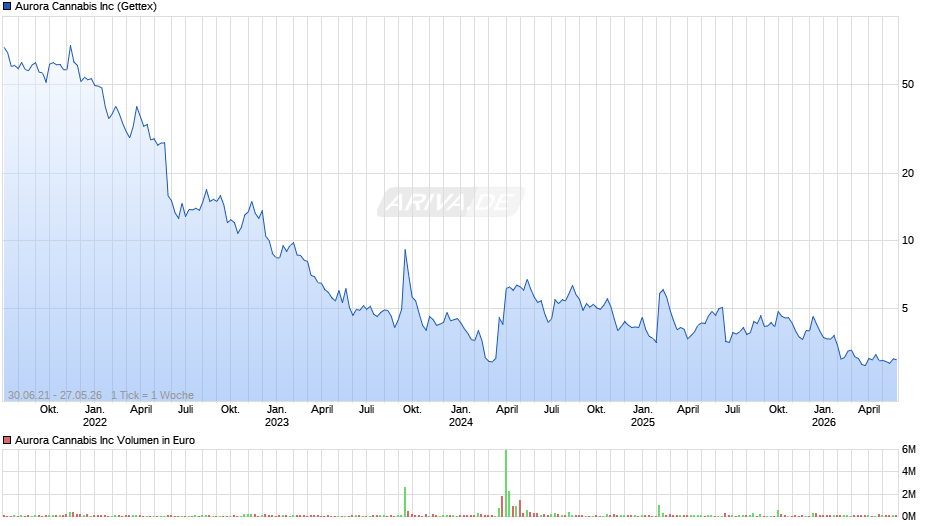Viewport: 940px width, 526px height.
Task: Click the red volume legend square
Action: [x=7, y=440]
